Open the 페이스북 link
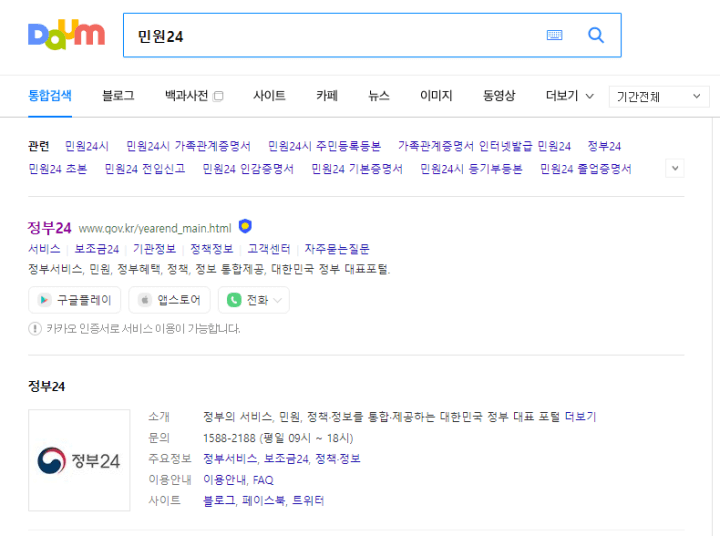 (x=264, y=500)
